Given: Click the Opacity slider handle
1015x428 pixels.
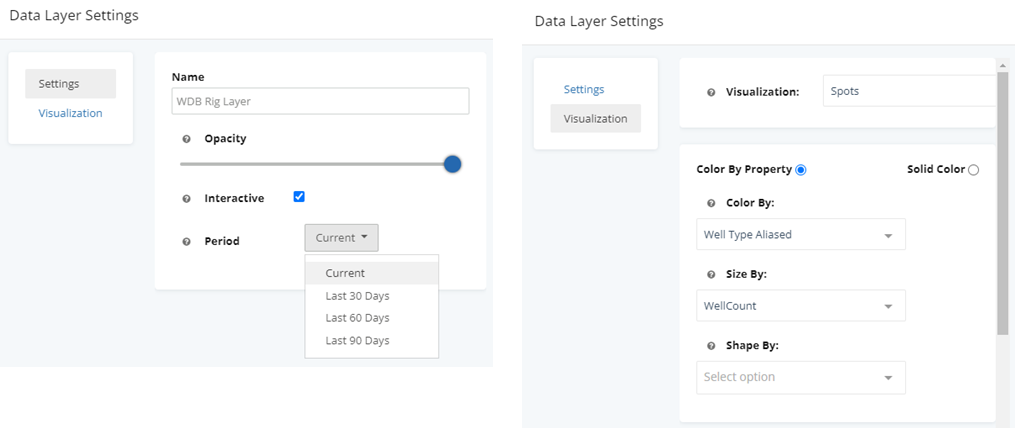Looking at the screenshot, I should point(452,164).
